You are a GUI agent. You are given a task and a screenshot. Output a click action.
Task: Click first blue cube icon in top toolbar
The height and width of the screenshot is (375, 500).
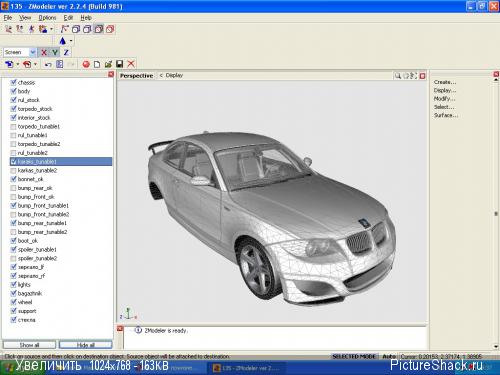point(76,29)
